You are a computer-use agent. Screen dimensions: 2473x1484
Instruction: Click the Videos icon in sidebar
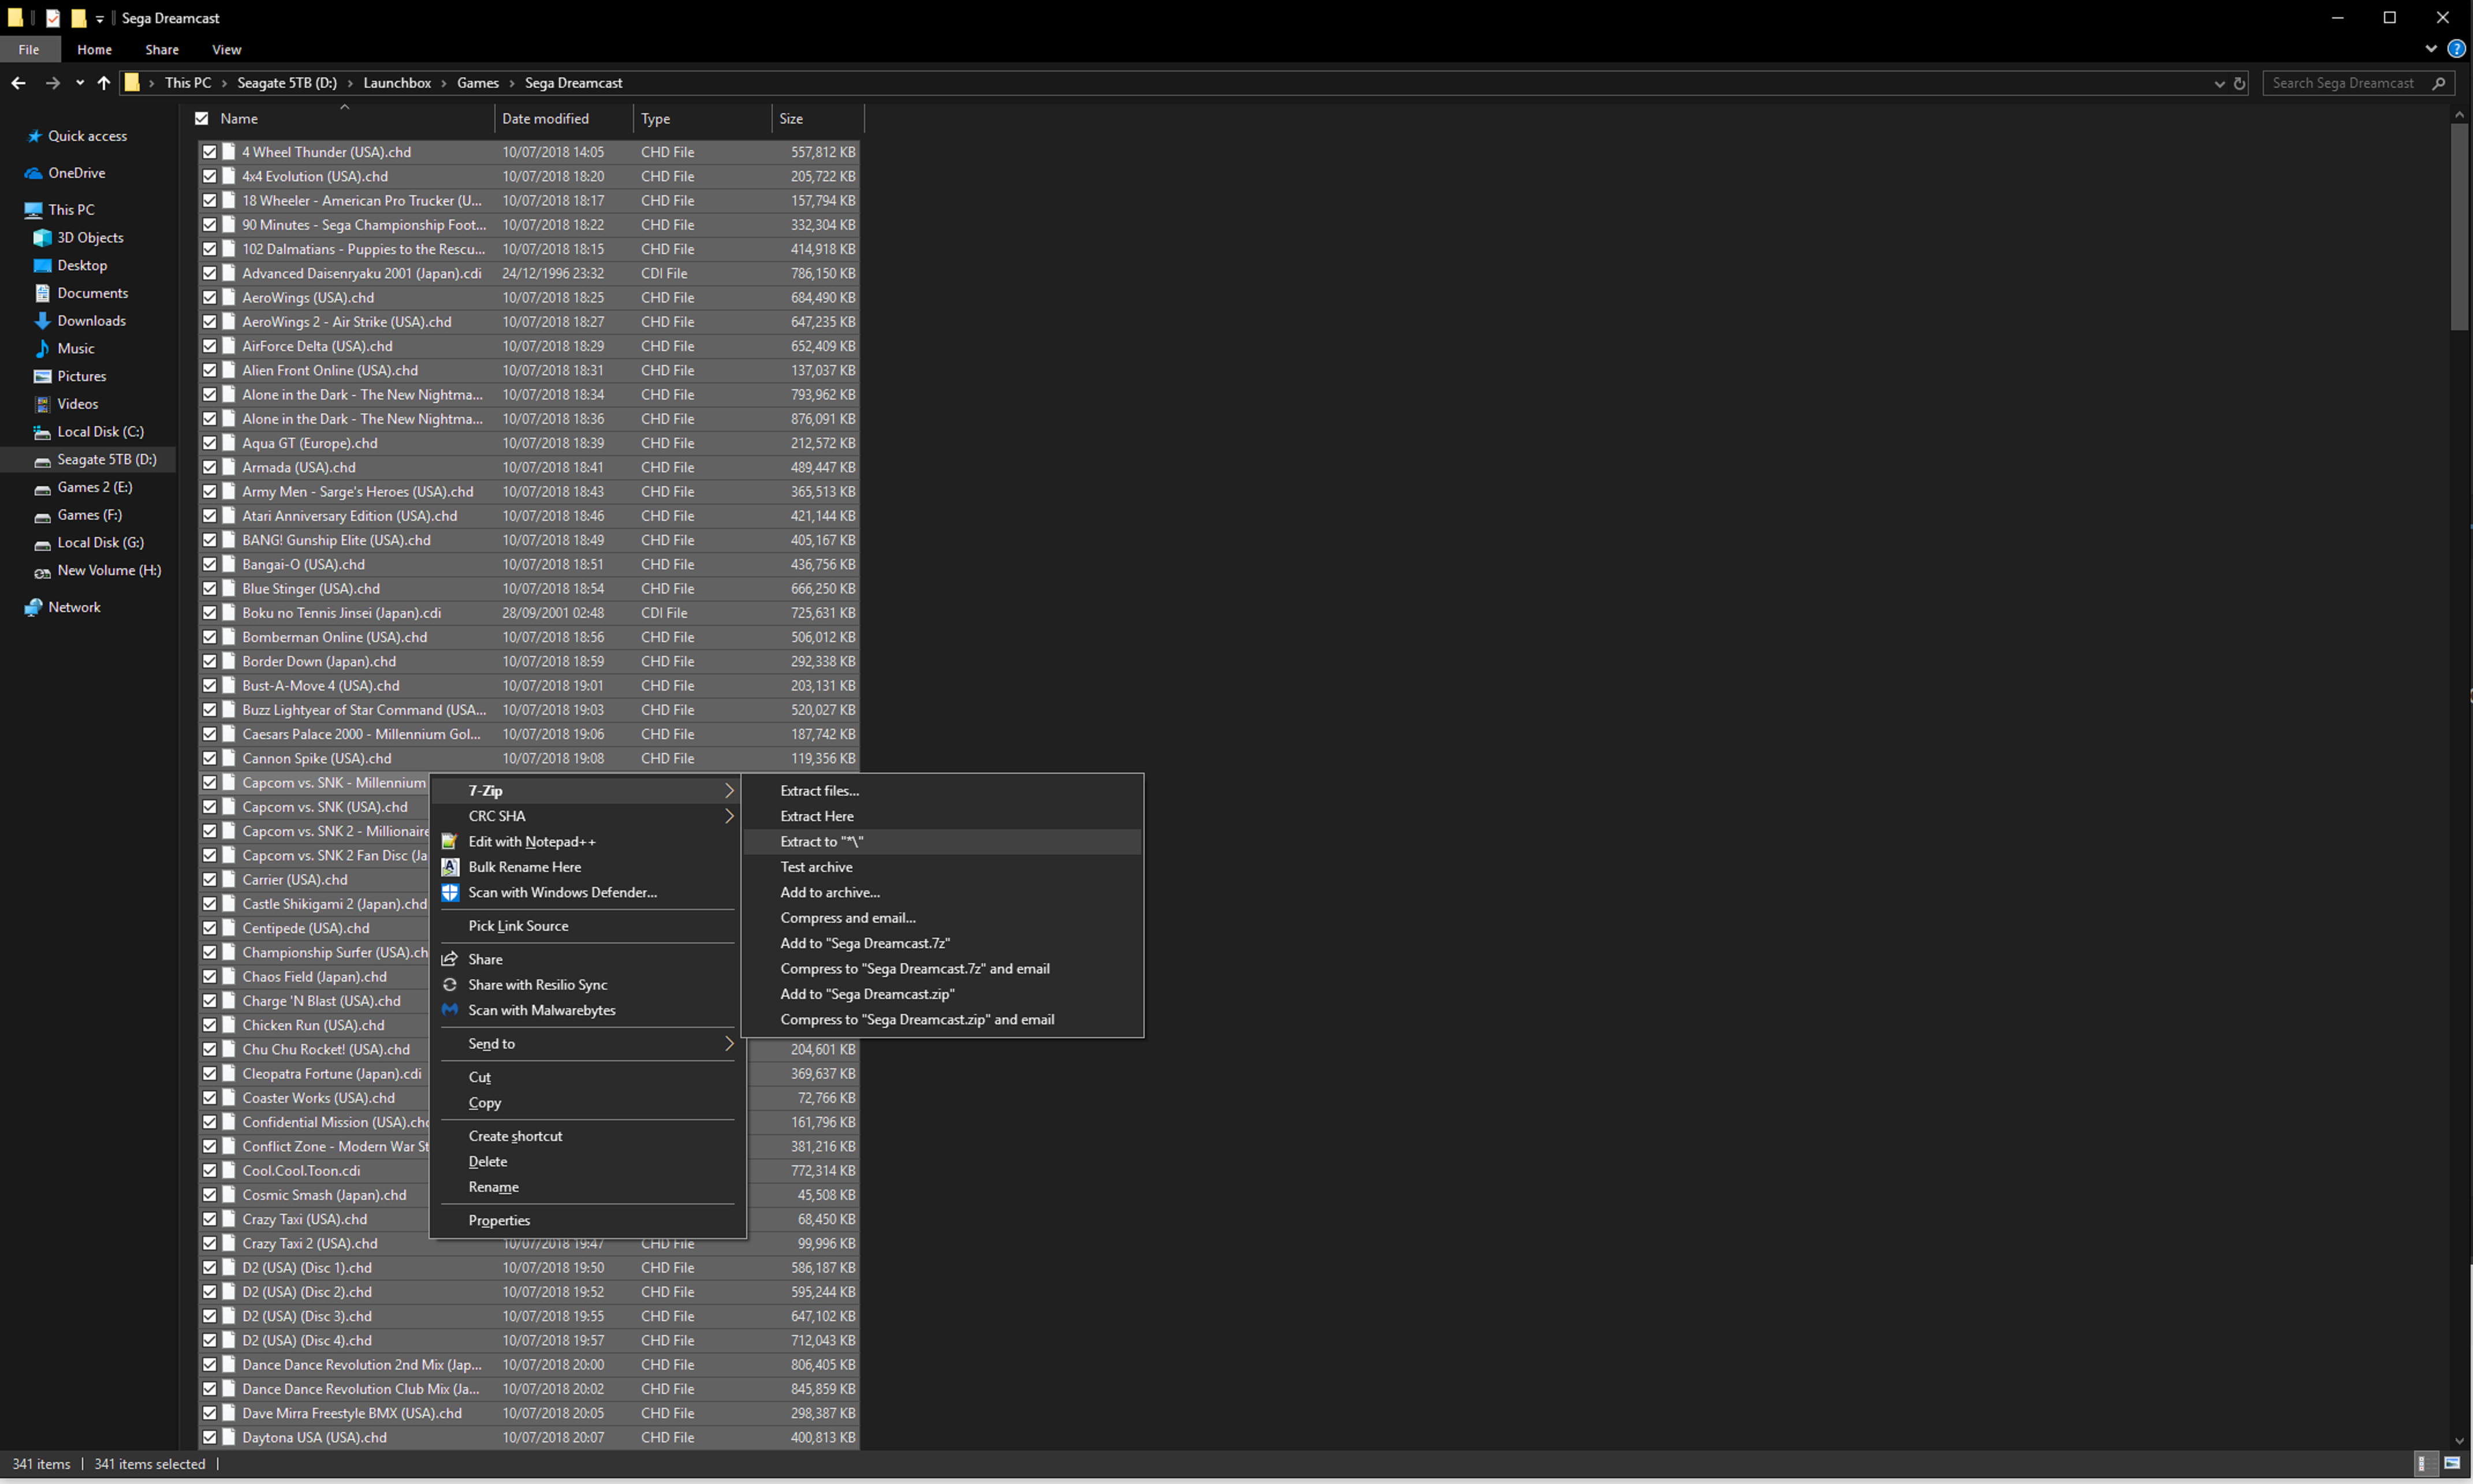(x=42, y=404)
